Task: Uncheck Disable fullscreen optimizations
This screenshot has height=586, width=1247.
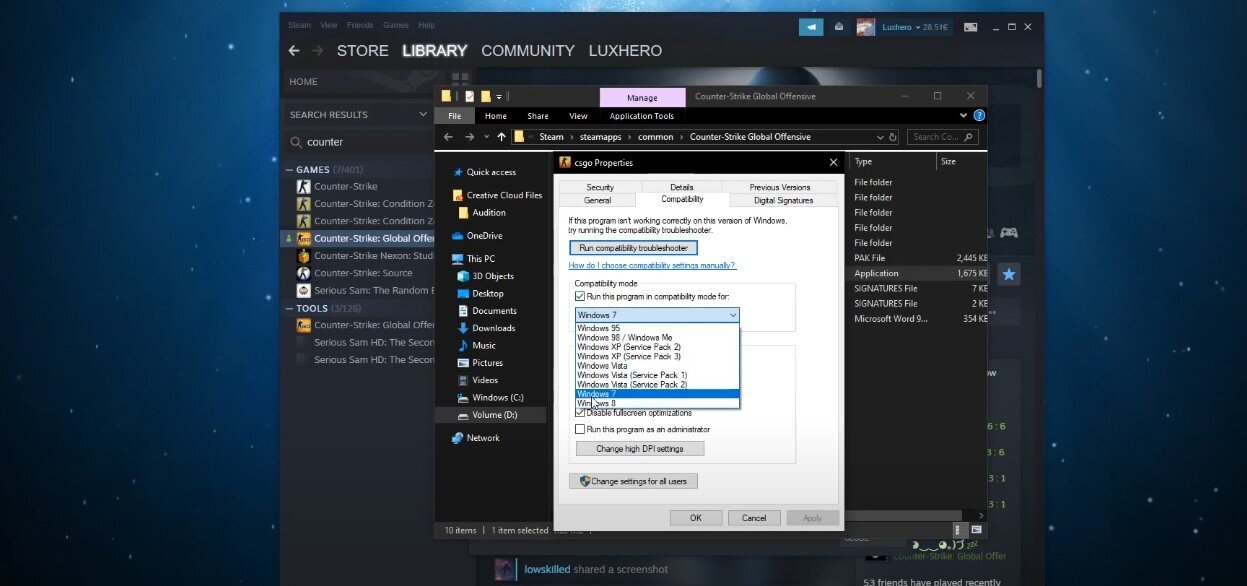Action: 580,413
